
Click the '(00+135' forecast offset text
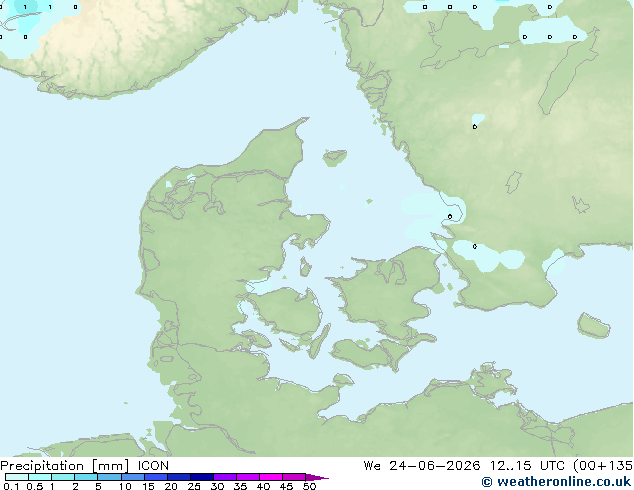pos(603,466)
